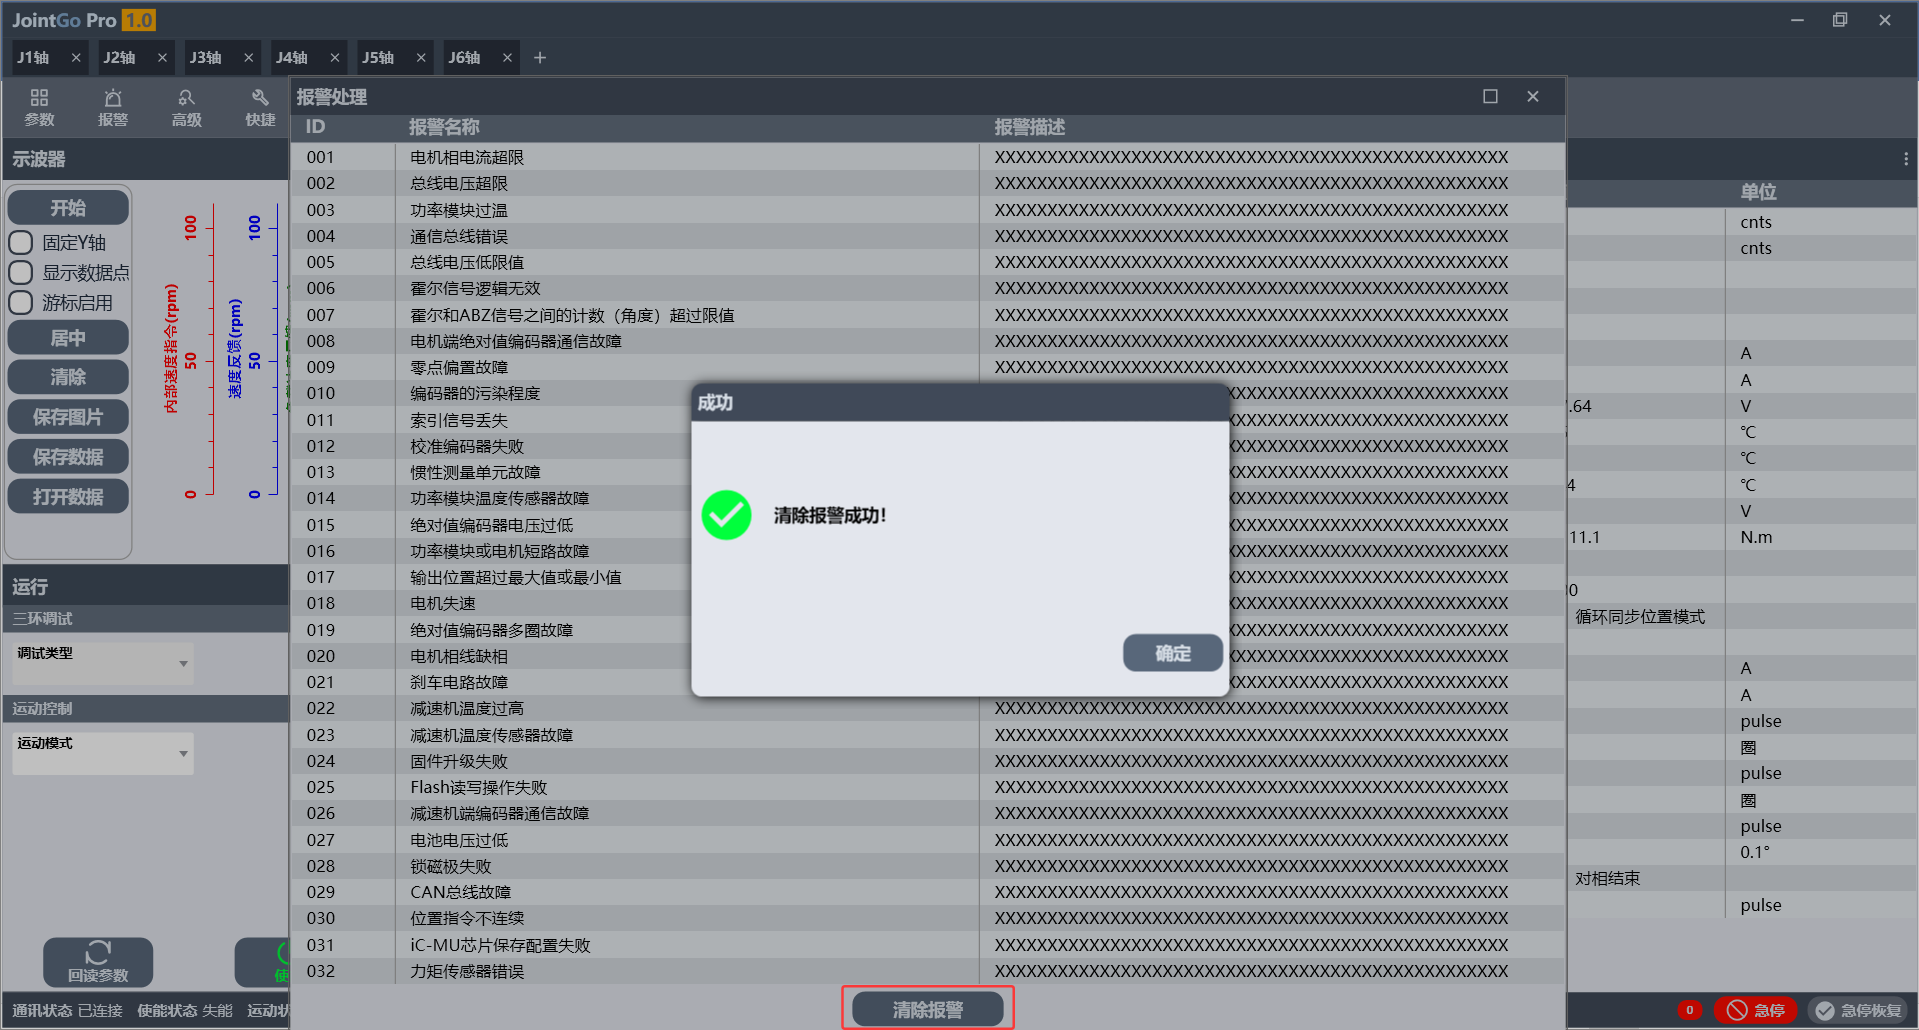Select alarm row 001 电机相电流超限
Viewport: 1919px width, 1030px height.
coord(928,157)
